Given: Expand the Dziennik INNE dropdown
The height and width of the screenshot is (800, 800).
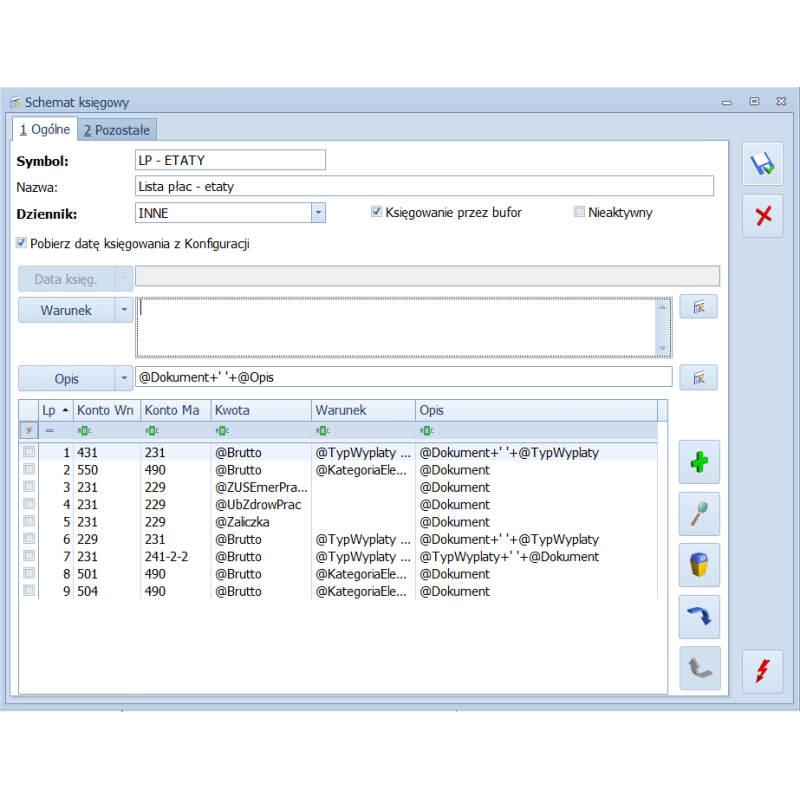Looking at the screenshot, I should click(317, 213).
